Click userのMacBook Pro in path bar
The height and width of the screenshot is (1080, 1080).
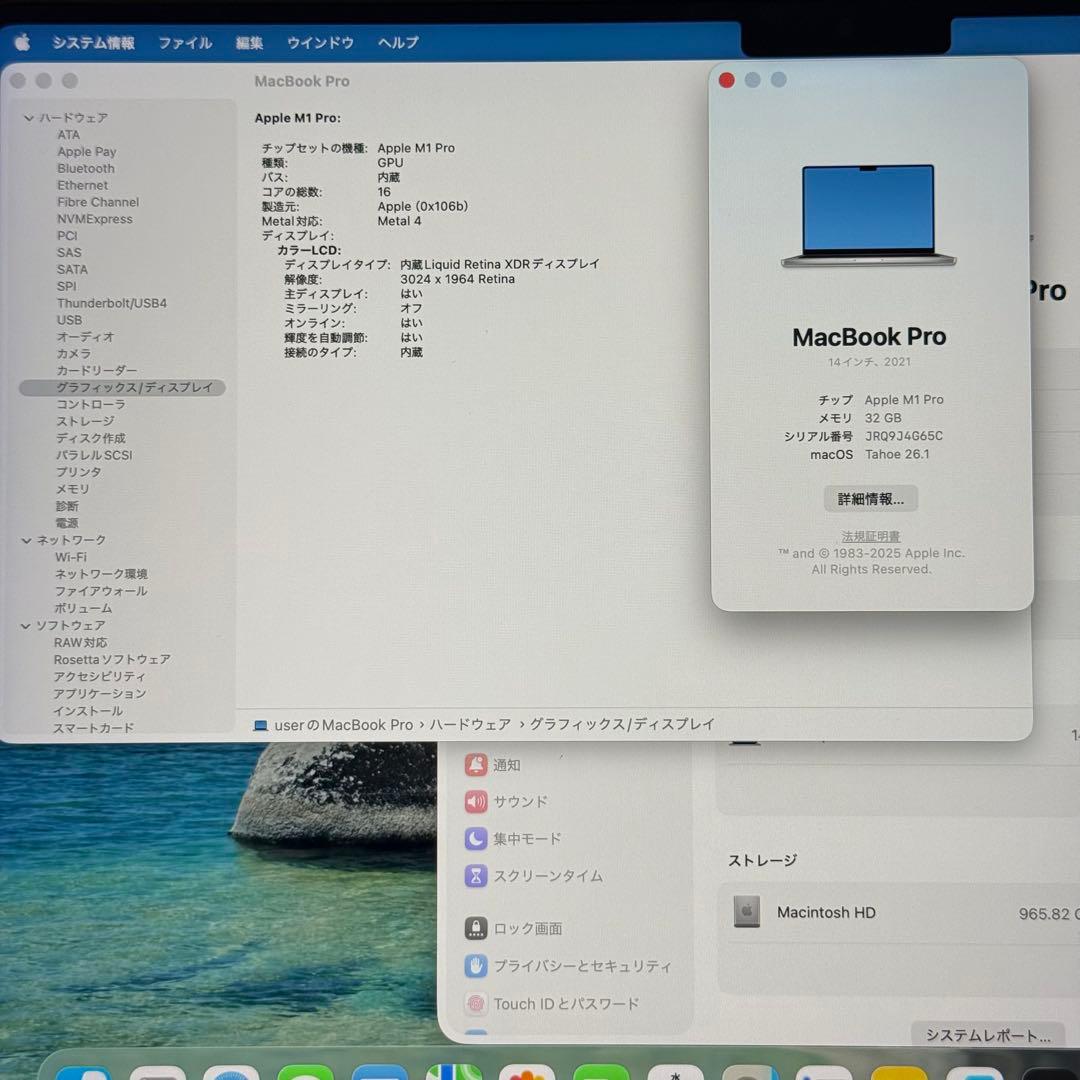tap(334, 725)
